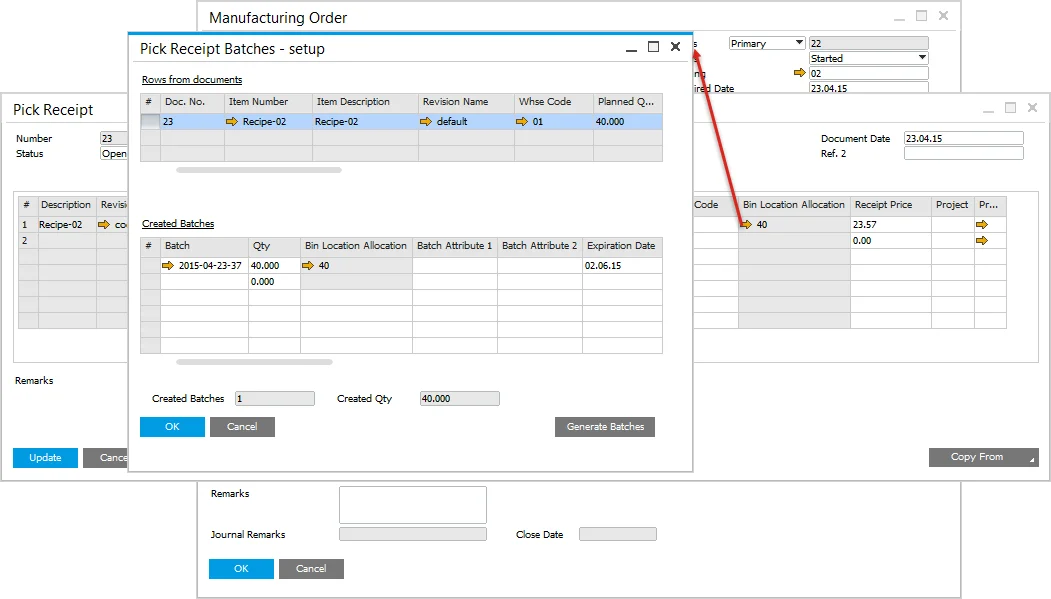Click link arrow next to Receipt Price 0.00
Image resolution: width=1051 pixels, height=599 pixels.
(x=982, y=241)
